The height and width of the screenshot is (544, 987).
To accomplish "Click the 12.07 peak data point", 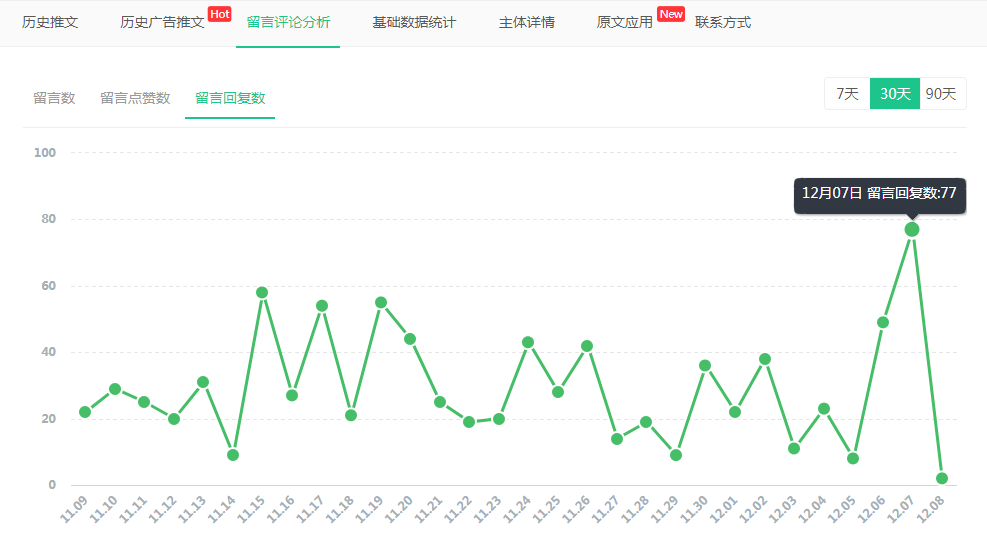I will coord(912,230).
